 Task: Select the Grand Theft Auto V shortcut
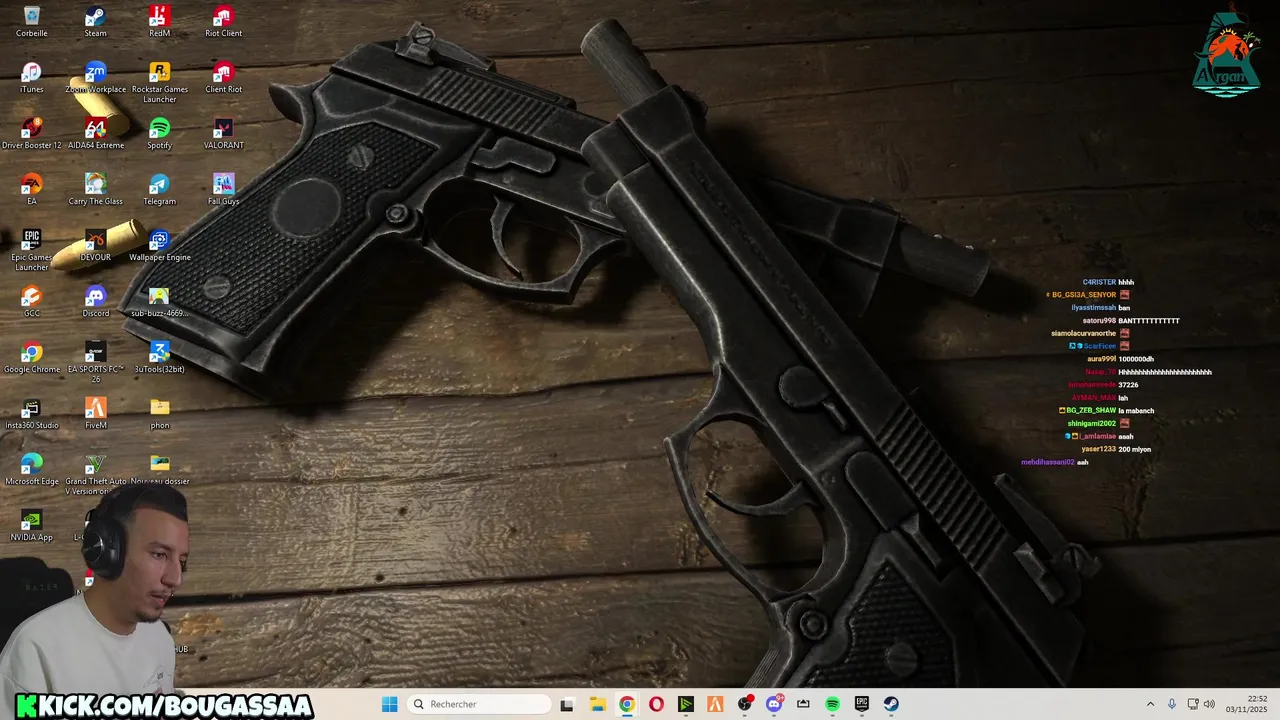pyautogui.click(x=95, y=474)
